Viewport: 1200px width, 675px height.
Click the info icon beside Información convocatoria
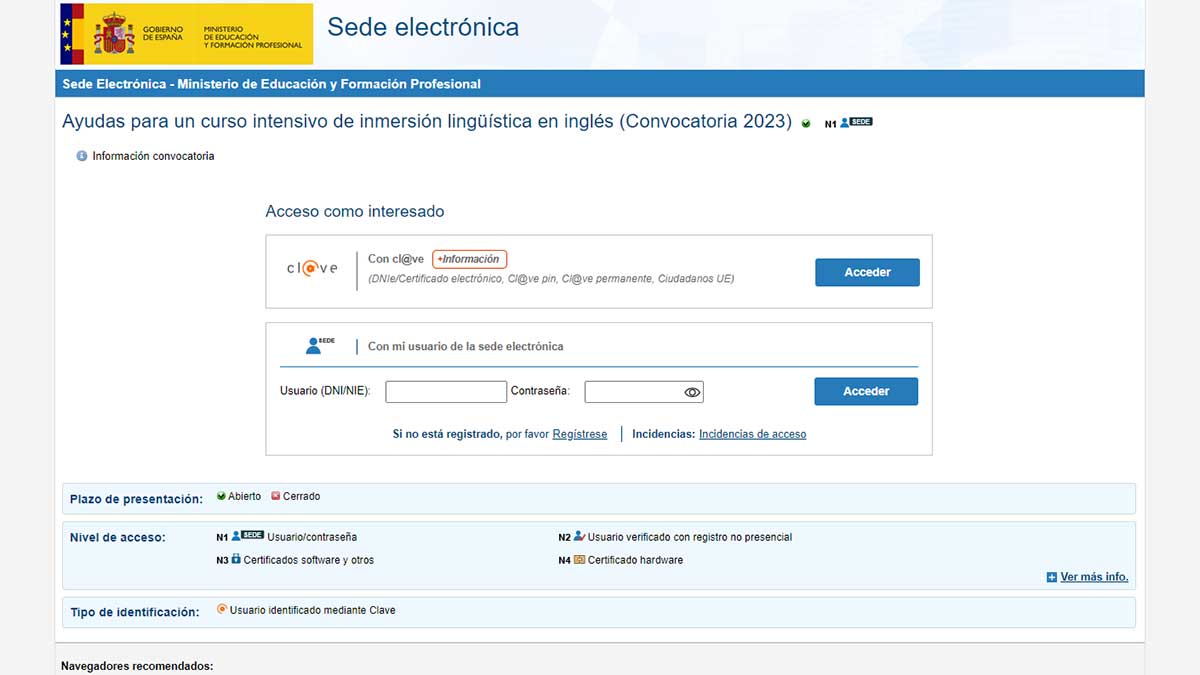coord(82,156)
